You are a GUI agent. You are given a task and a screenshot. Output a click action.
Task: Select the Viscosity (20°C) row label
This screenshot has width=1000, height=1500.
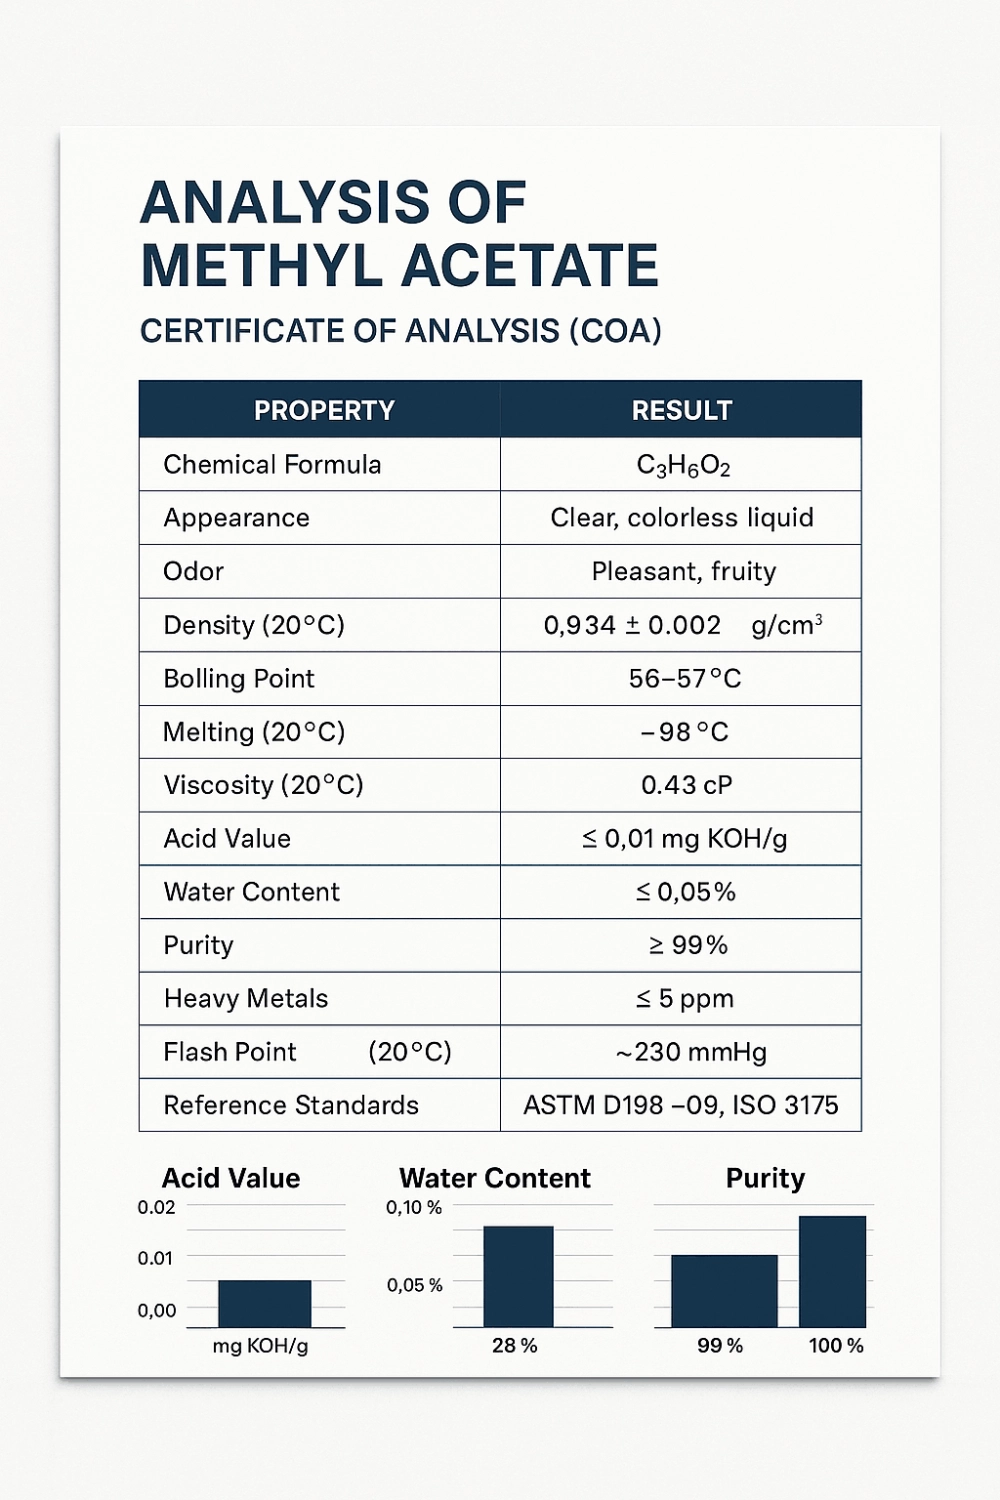tap(264, 785)
